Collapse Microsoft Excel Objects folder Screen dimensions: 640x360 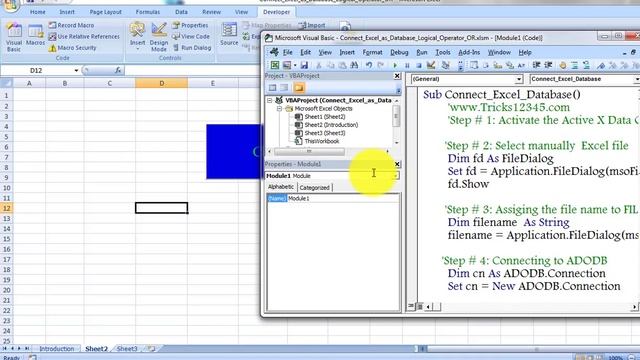(x=279, y=109)
